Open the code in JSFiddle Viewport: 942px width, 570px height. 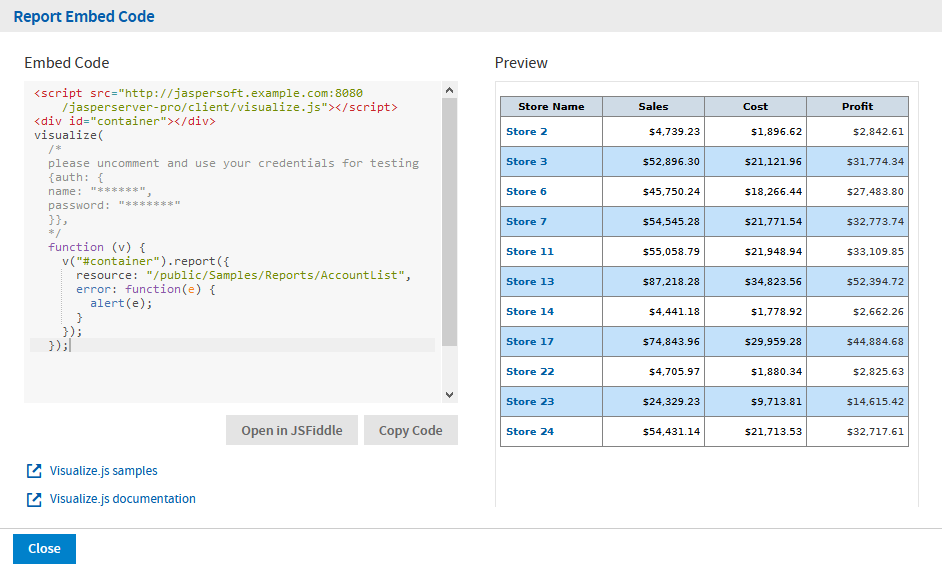coord(292,430)
